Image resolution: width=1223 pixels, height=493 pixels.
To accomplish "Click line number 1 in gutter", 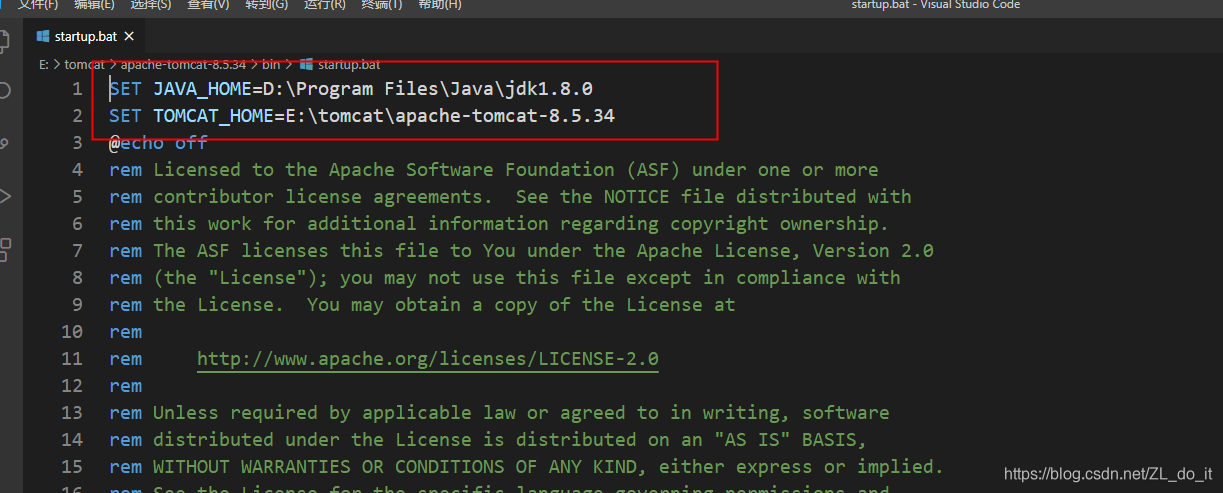I will pos(77,89).
